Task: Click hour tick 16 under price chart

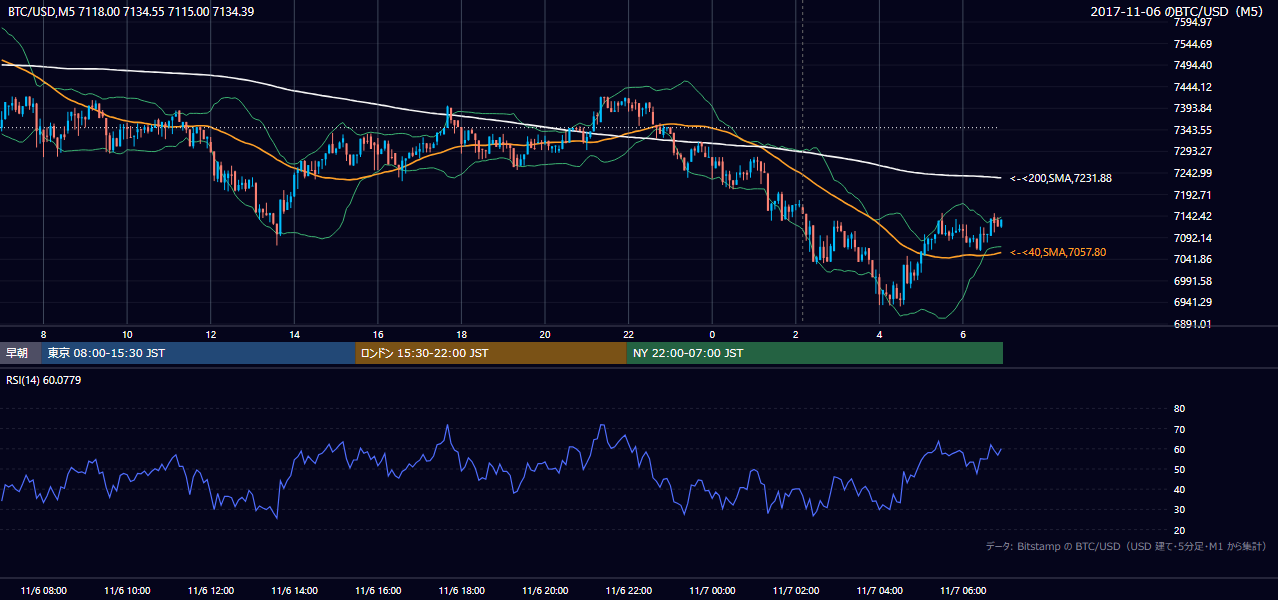Action: click(x=377, y=334)
